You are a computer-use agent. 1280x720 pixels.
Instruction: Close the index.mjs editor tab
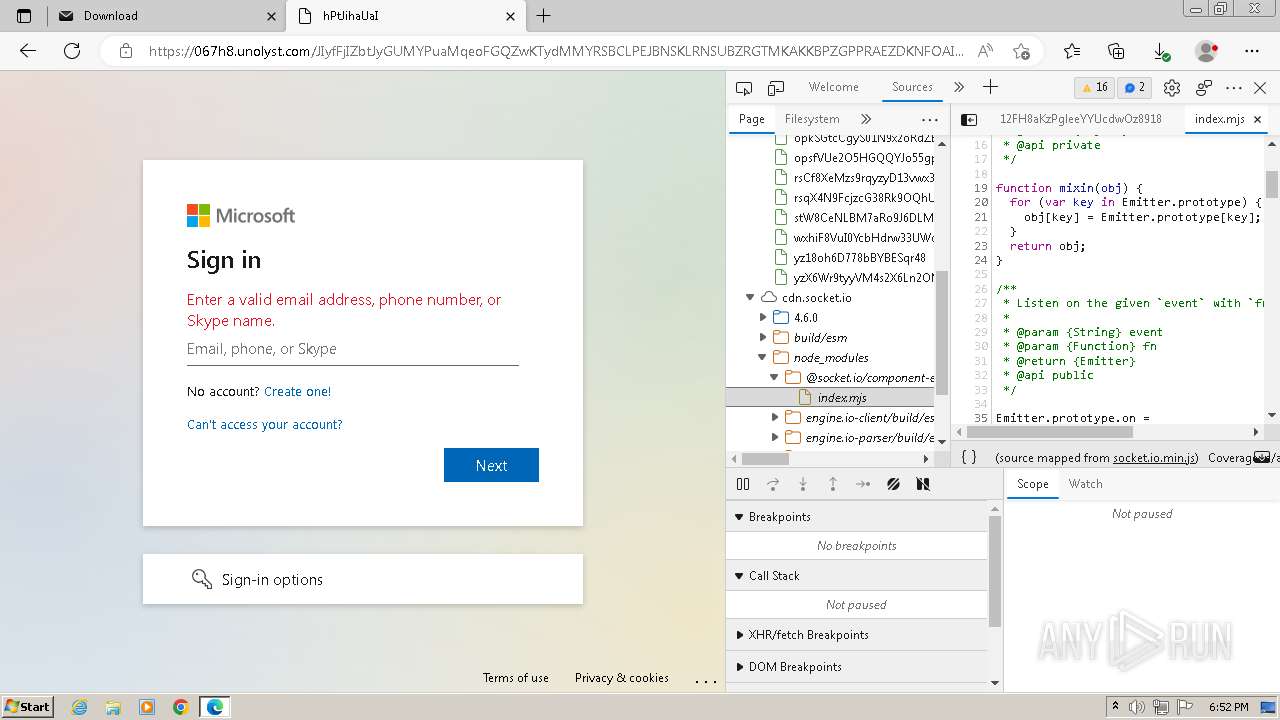point(1258,119)
